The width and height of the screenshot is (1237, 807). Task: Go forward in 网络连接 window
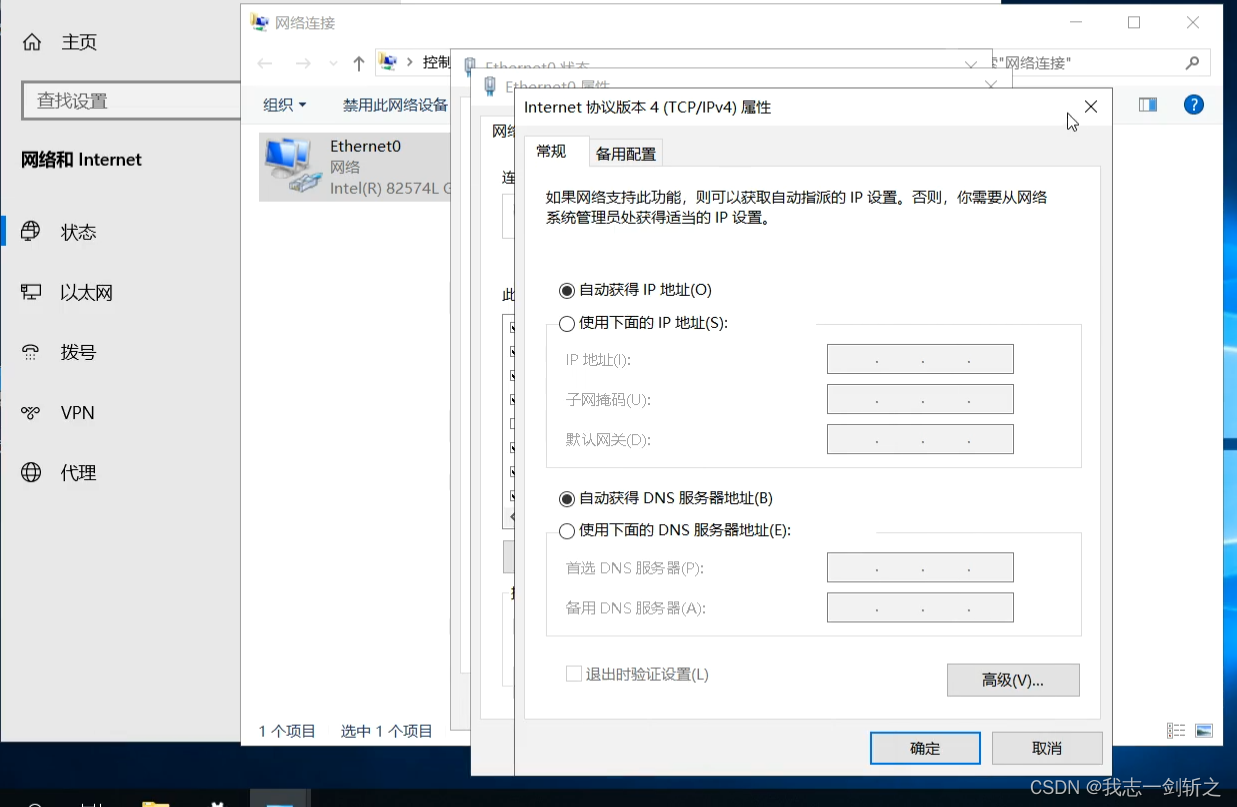point(303,63)
